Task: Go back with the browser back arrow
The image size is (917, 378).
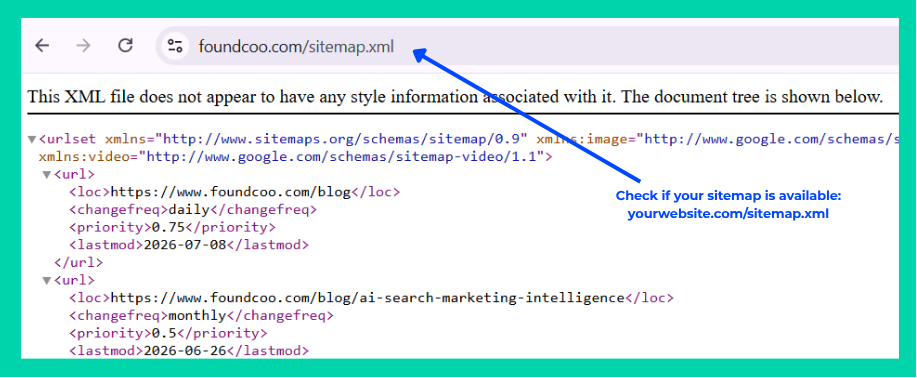Action: coord(42,46)
